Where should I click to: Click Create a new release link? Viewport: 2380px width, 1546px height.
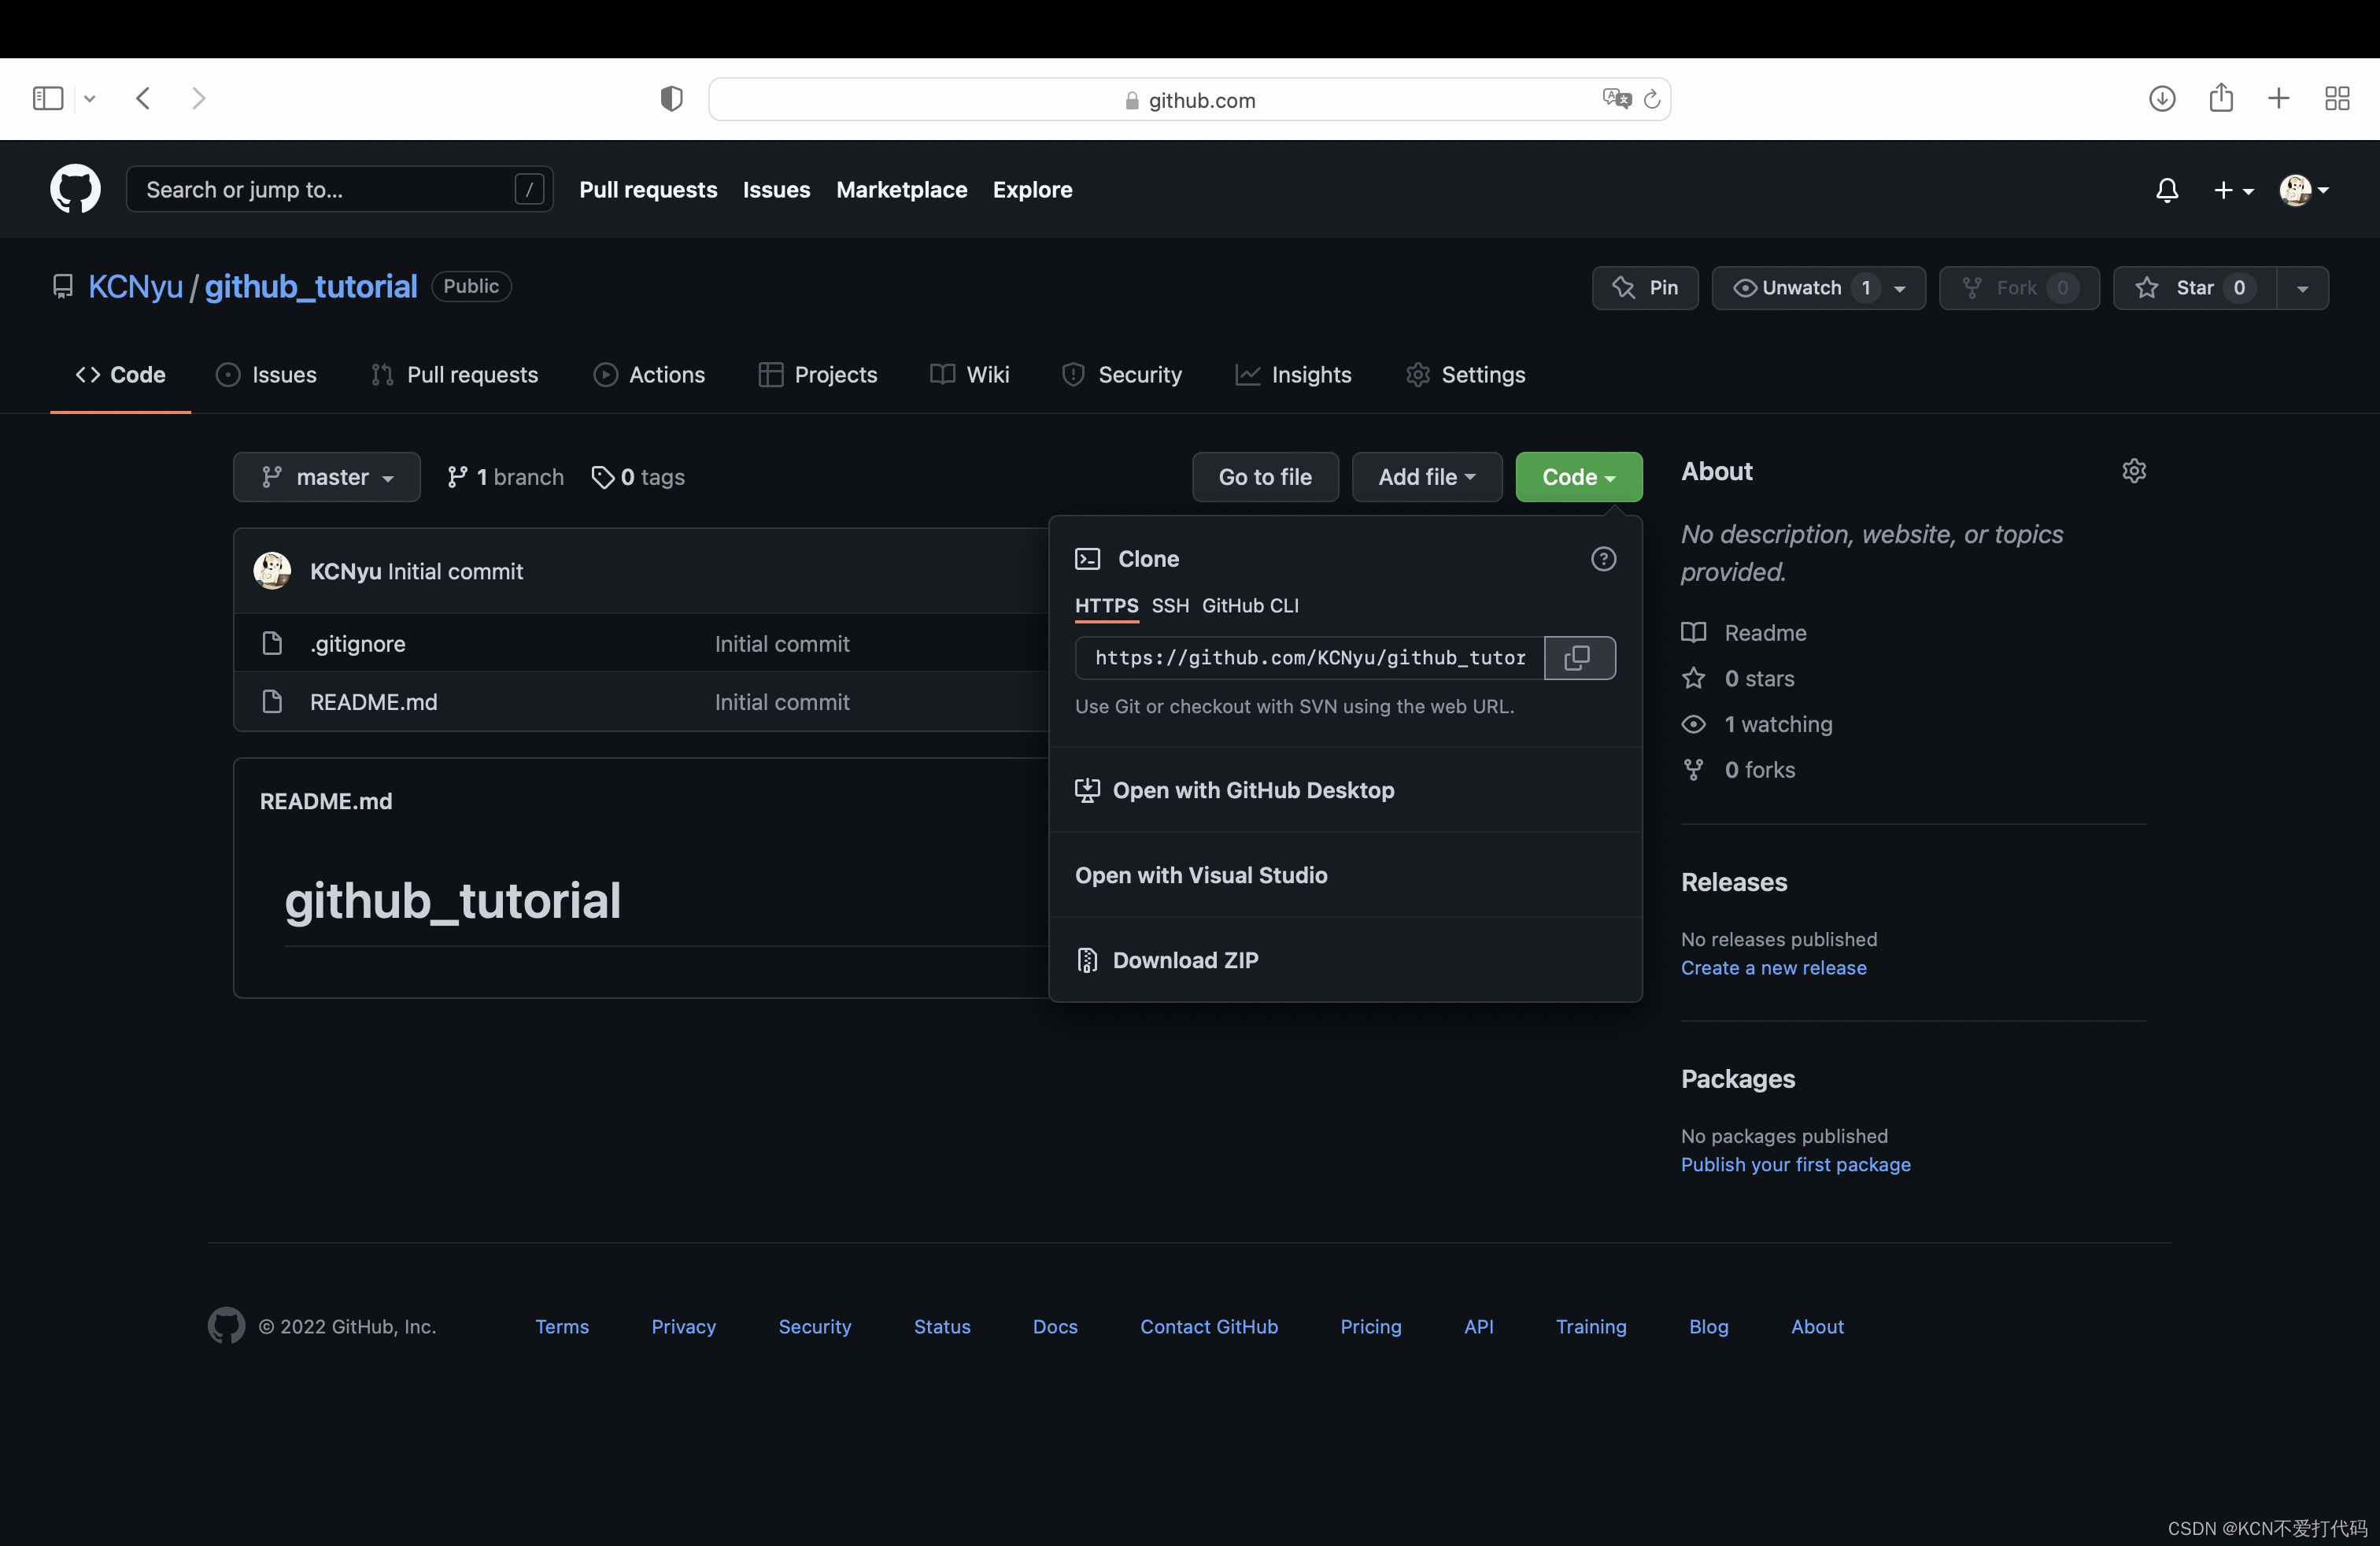[x=1773, y=967]
